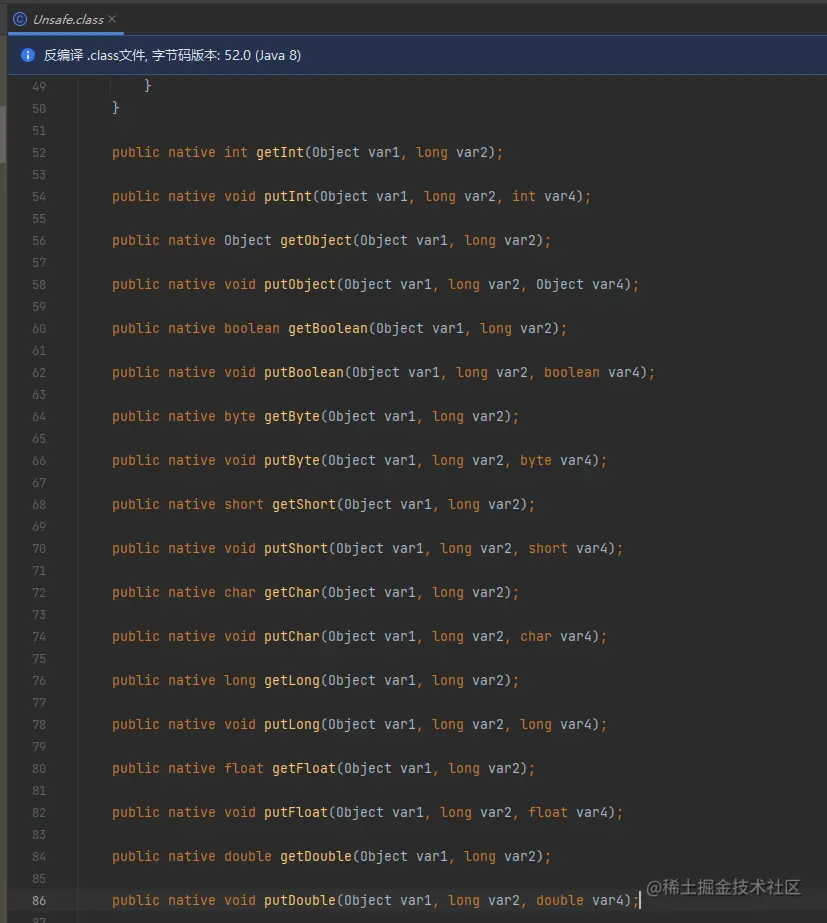Click the putObject method name
The width and height of the screenshot is (827, 923).
tap(300, 285)
